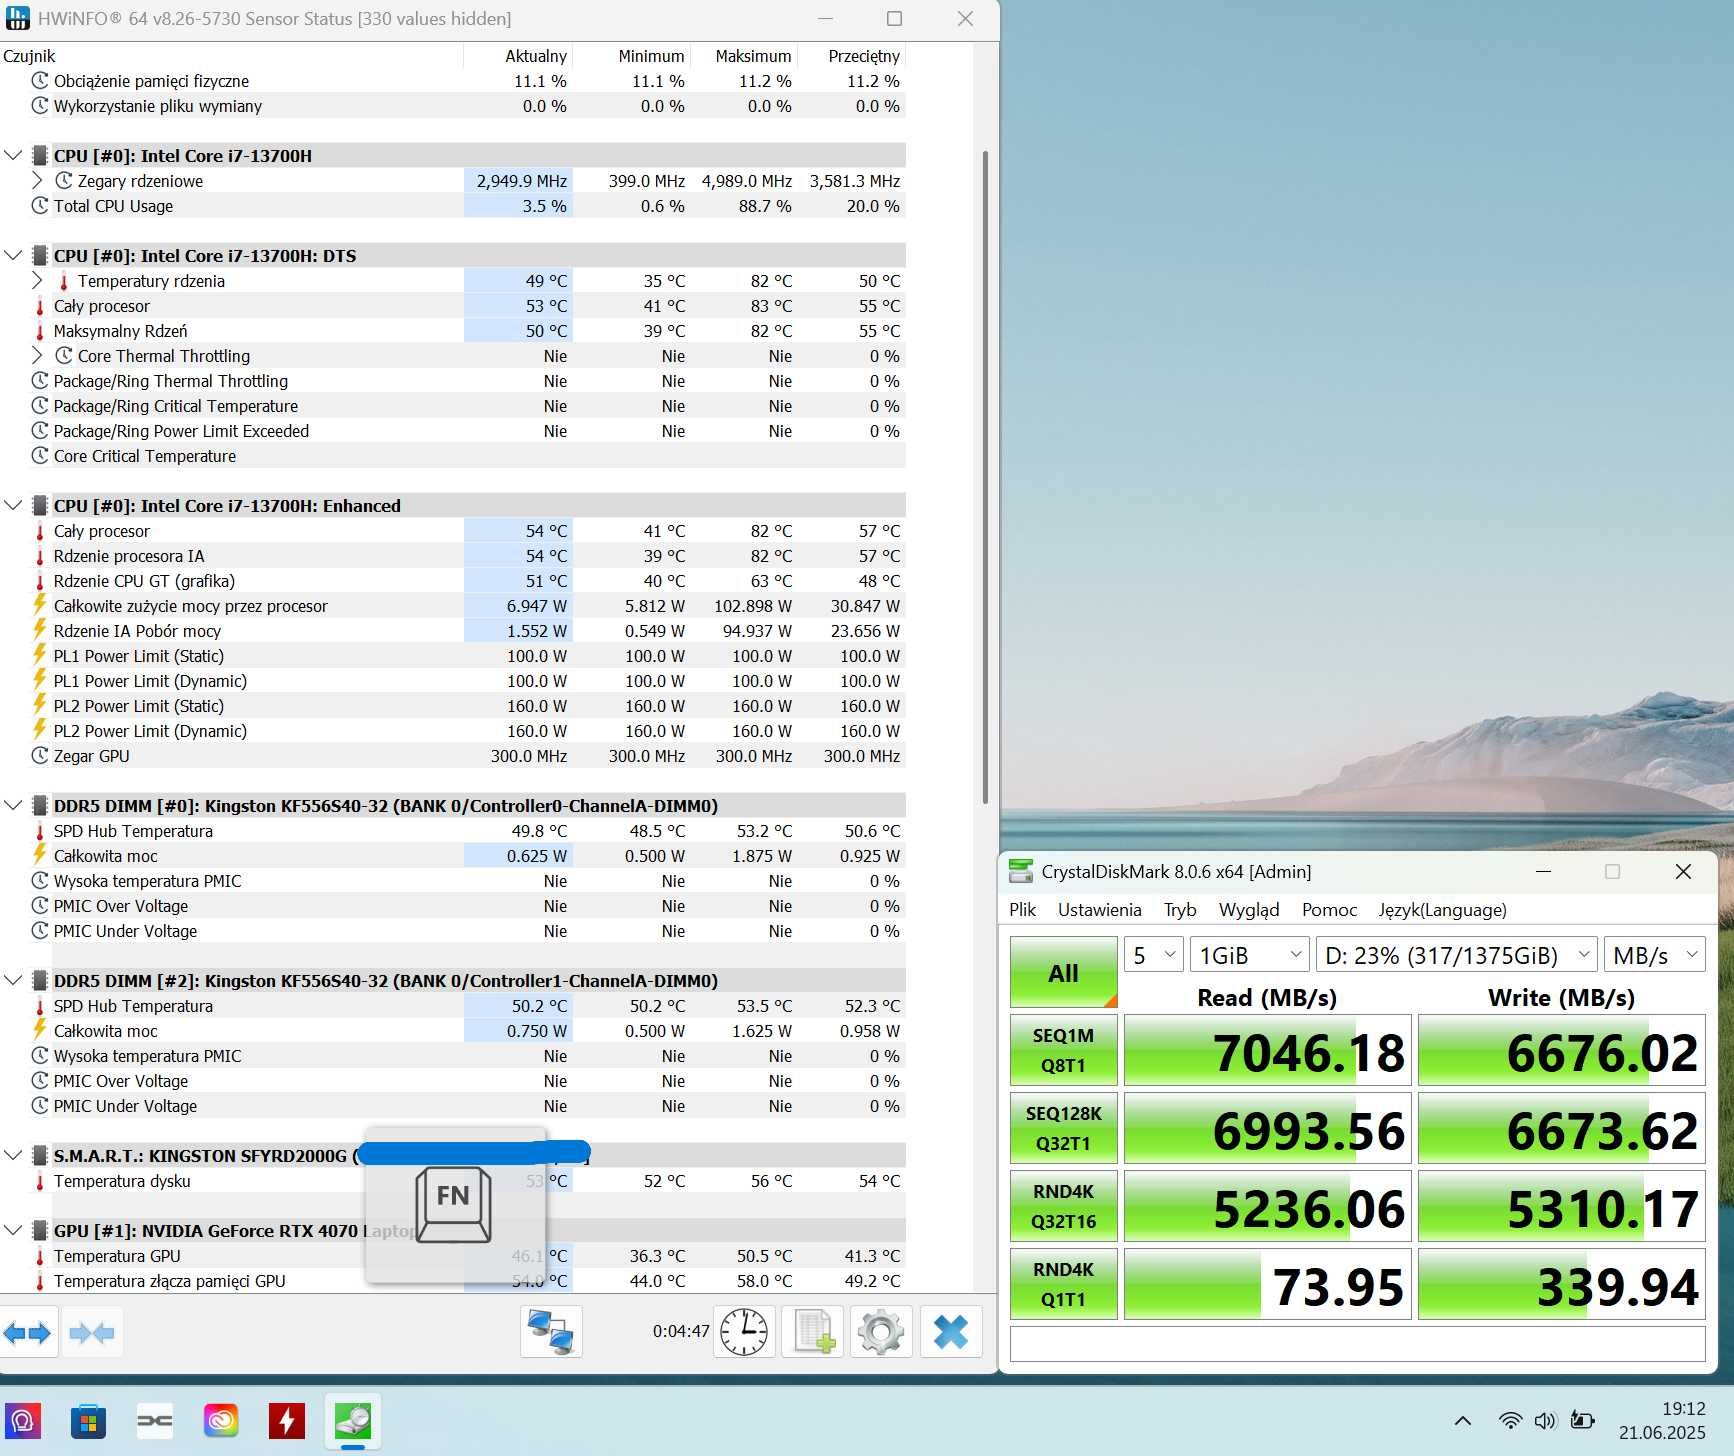Click the SEQ1M read result 7046.18
Viewport: 1734px width, 1456px height.
[x=1267, y=1051]
